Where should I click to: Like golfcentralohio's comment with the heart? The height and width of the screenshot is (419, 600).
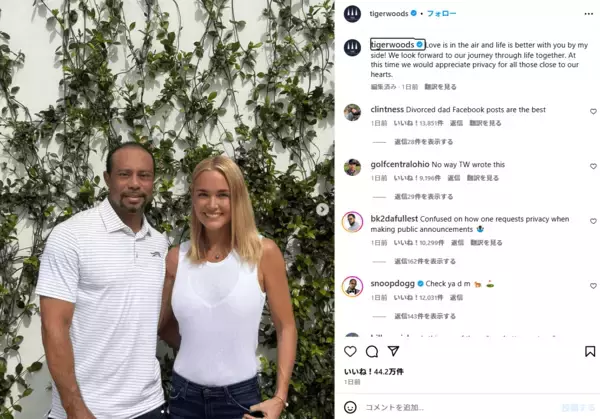click(593, 166)
